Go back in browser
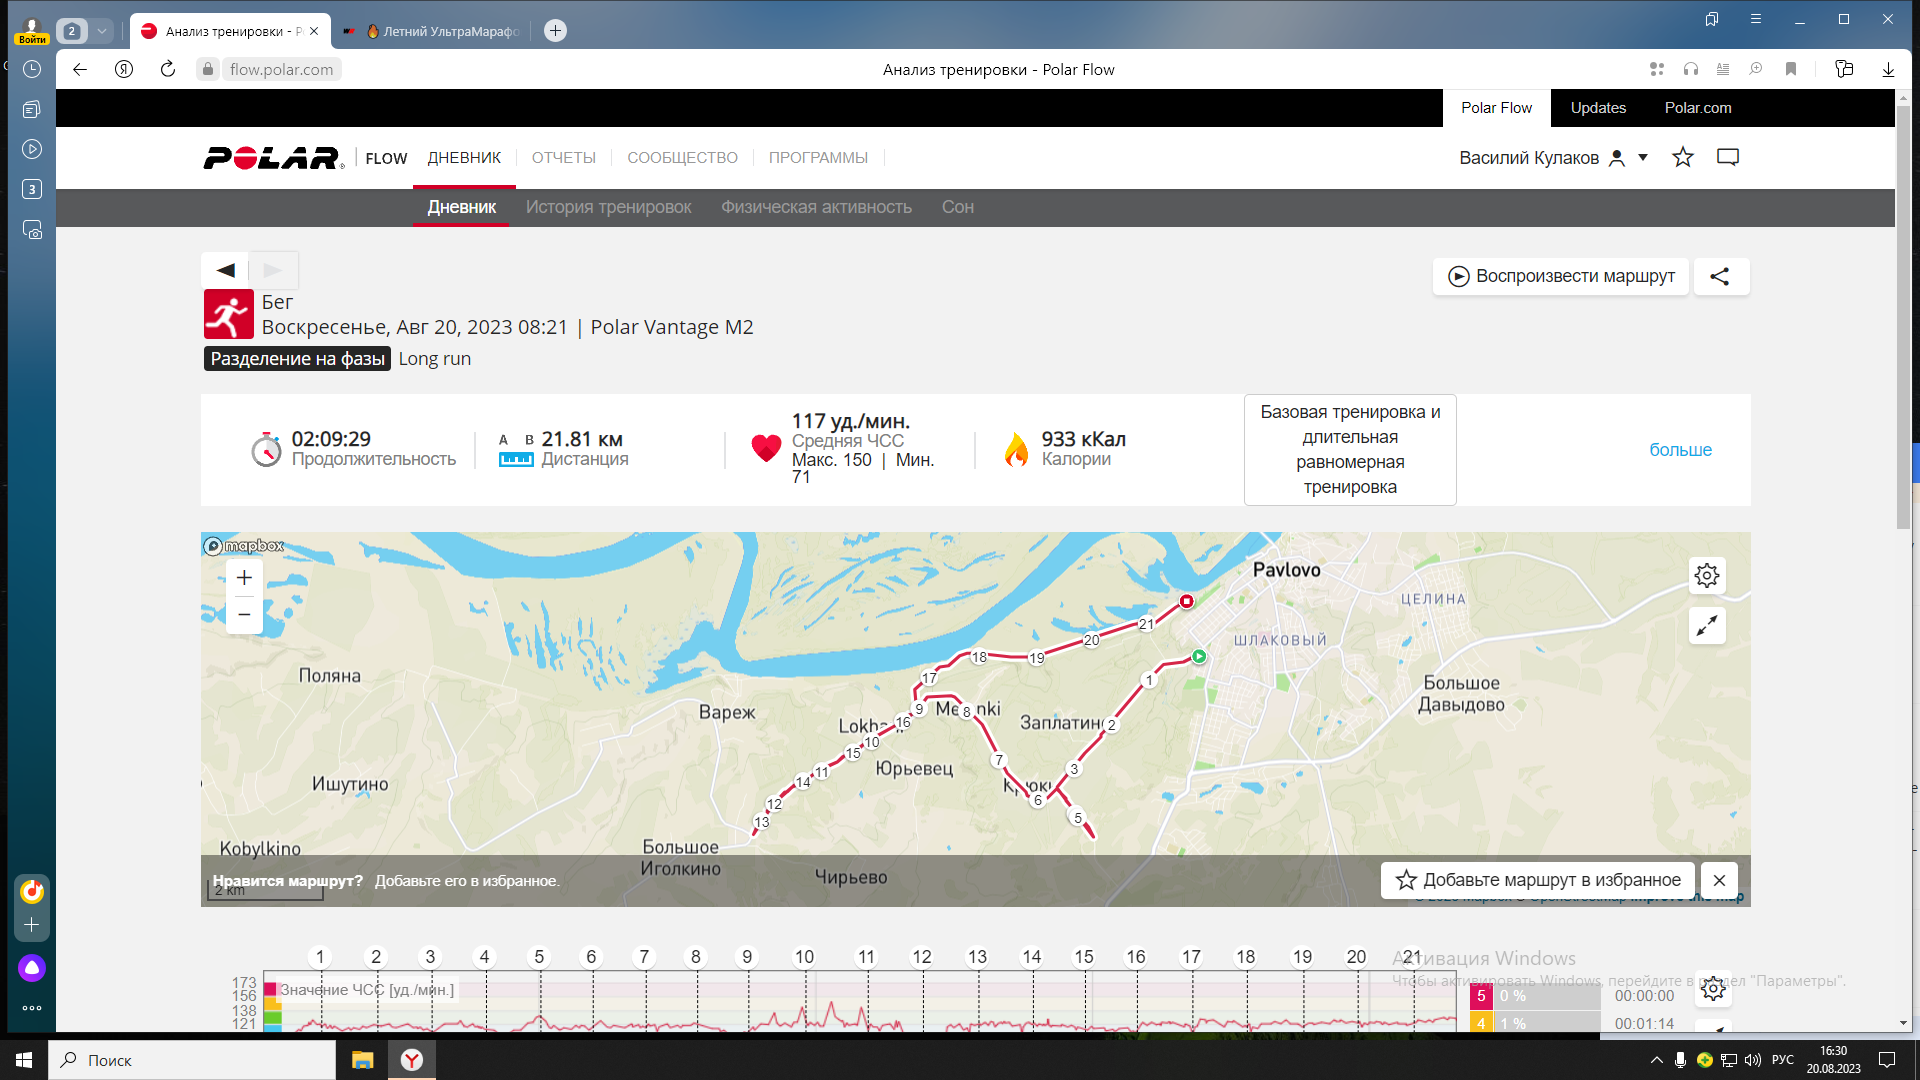This screenshot has height=1080, width=1920. click(x=80, y=69)
